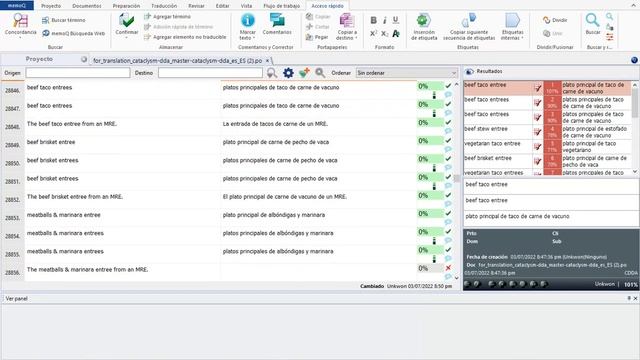Focus the Destino filter field
This screenshot has height=360, width=640.
point(210,73)
